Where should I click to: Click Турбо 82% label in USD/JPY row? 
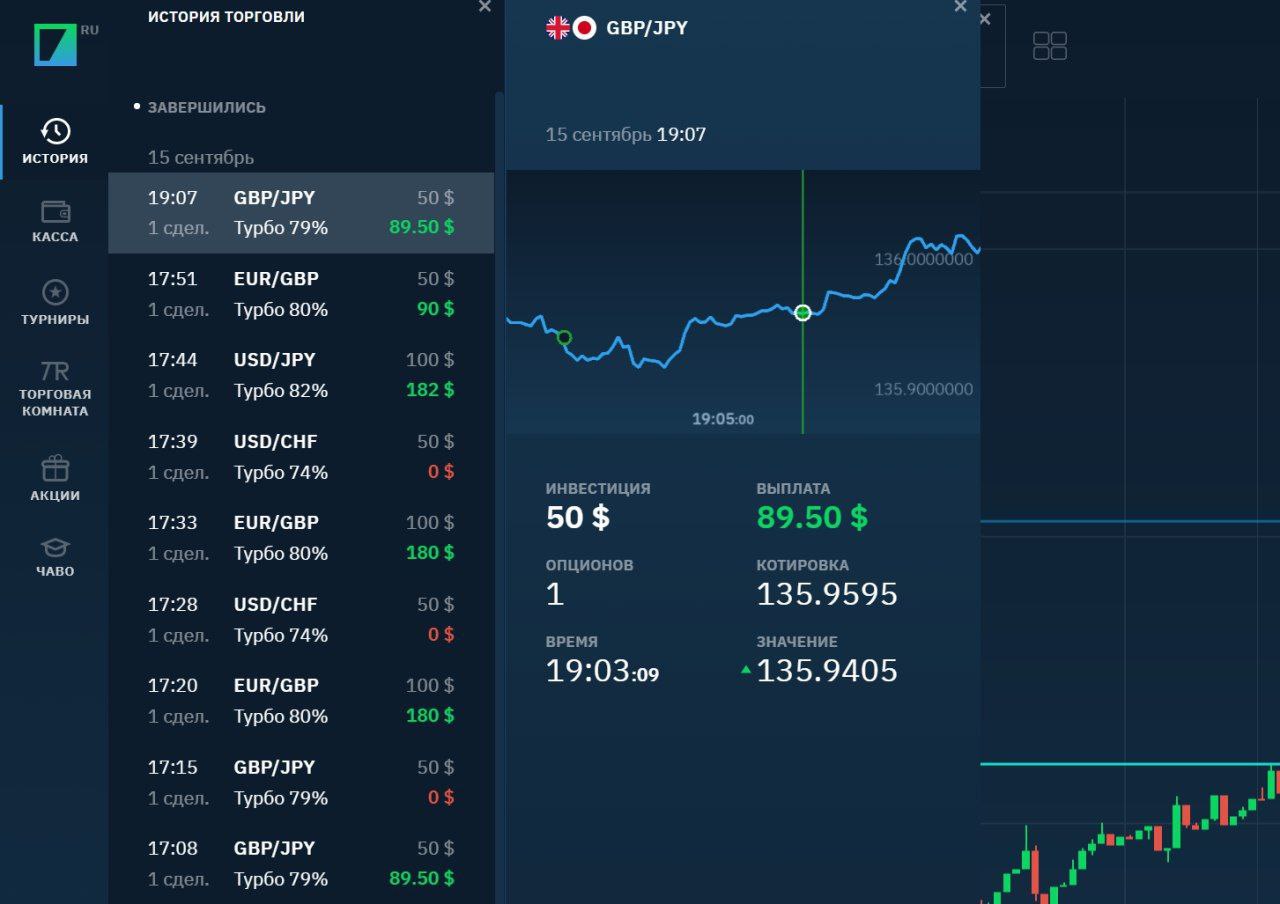[281, 390]
